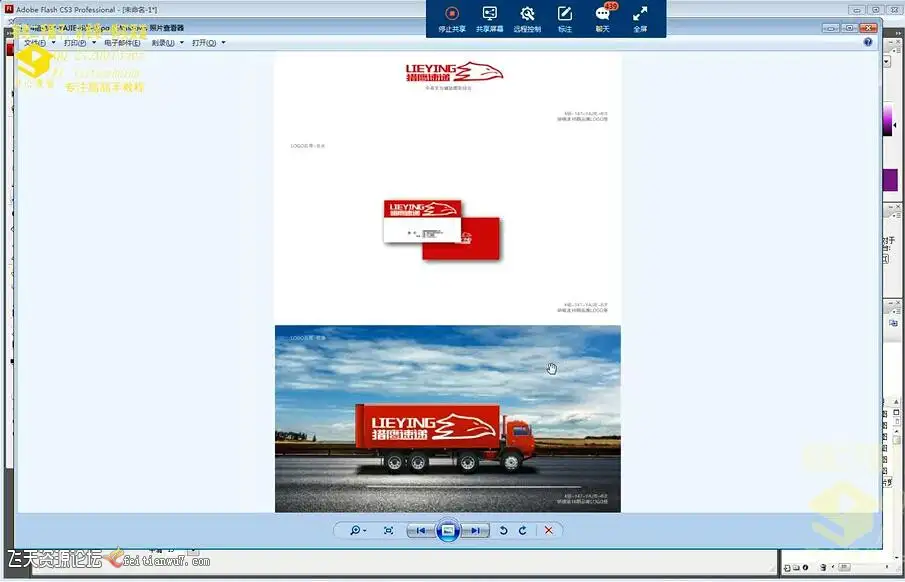Click the LIEYING eagle logo at top
The height and width of the screenshot is (582, 905).
[454, 73]
